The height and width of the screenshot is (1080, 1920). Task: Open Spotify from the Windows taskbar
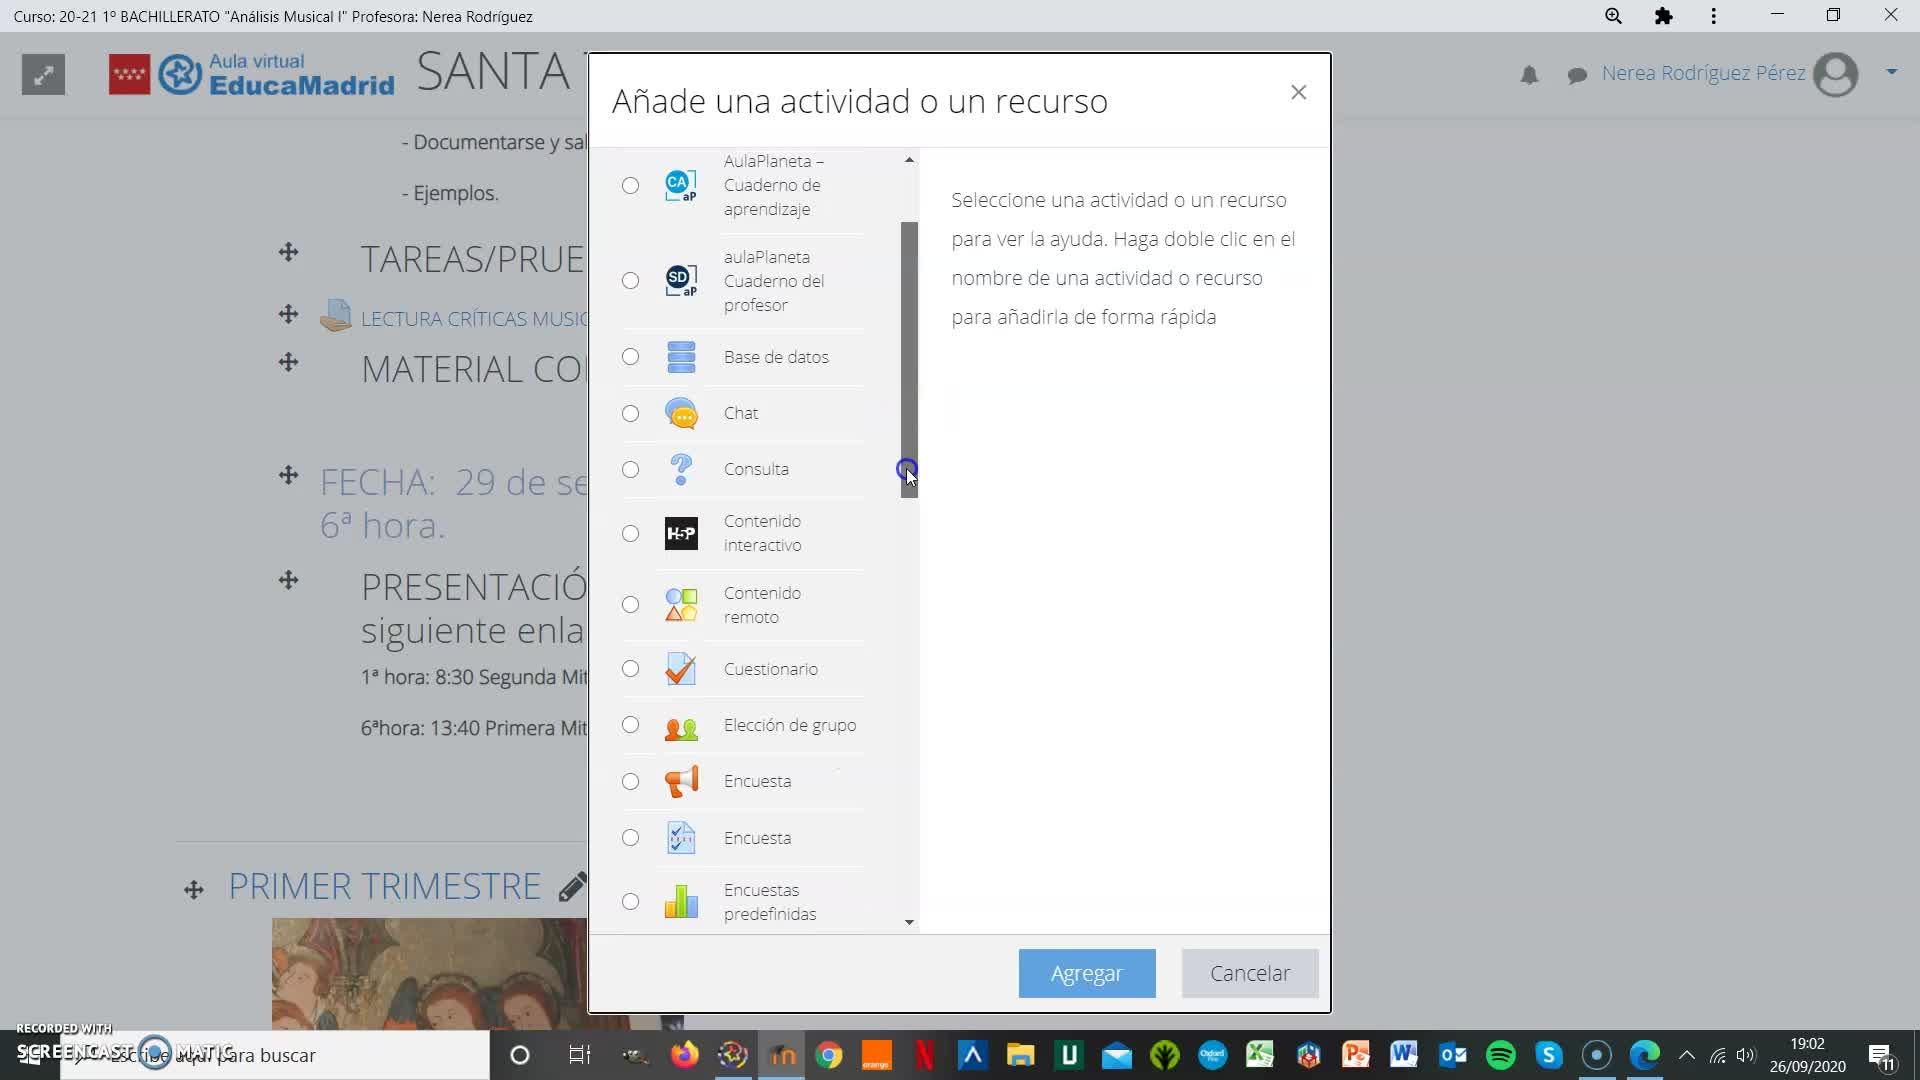pyautogui.click(x=1500, y=1055)
